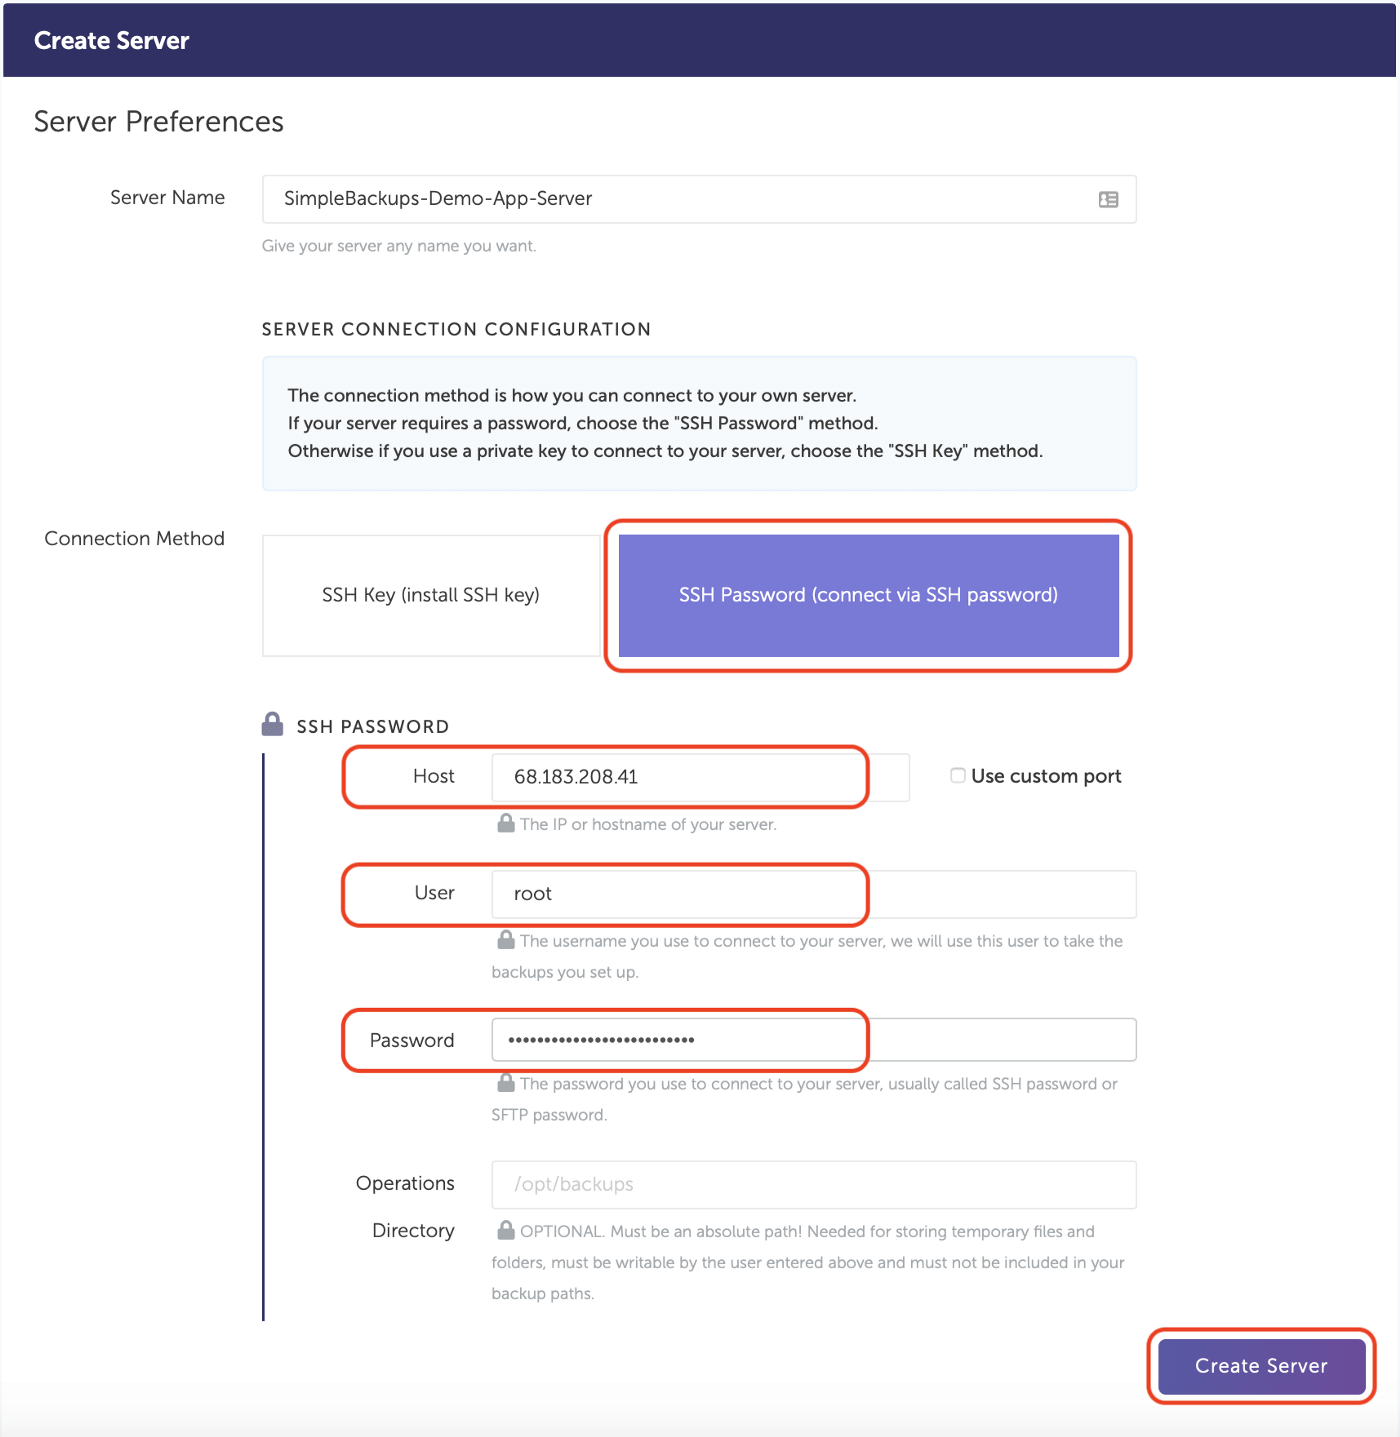Click the lock icon before the OPTIONAL directory hint
Image resolution: width=1400 pixels, height=1437 pixels.
click(506, 1230)
